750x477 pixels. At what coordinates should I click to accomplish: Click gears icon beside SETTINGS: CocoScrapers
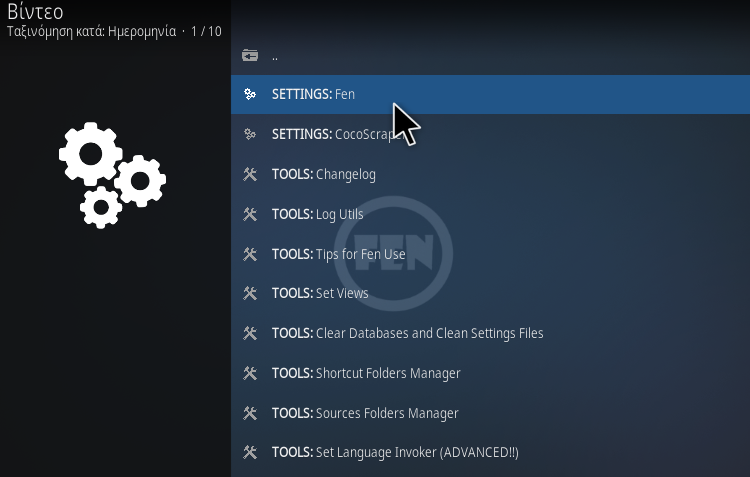(250, 134)
